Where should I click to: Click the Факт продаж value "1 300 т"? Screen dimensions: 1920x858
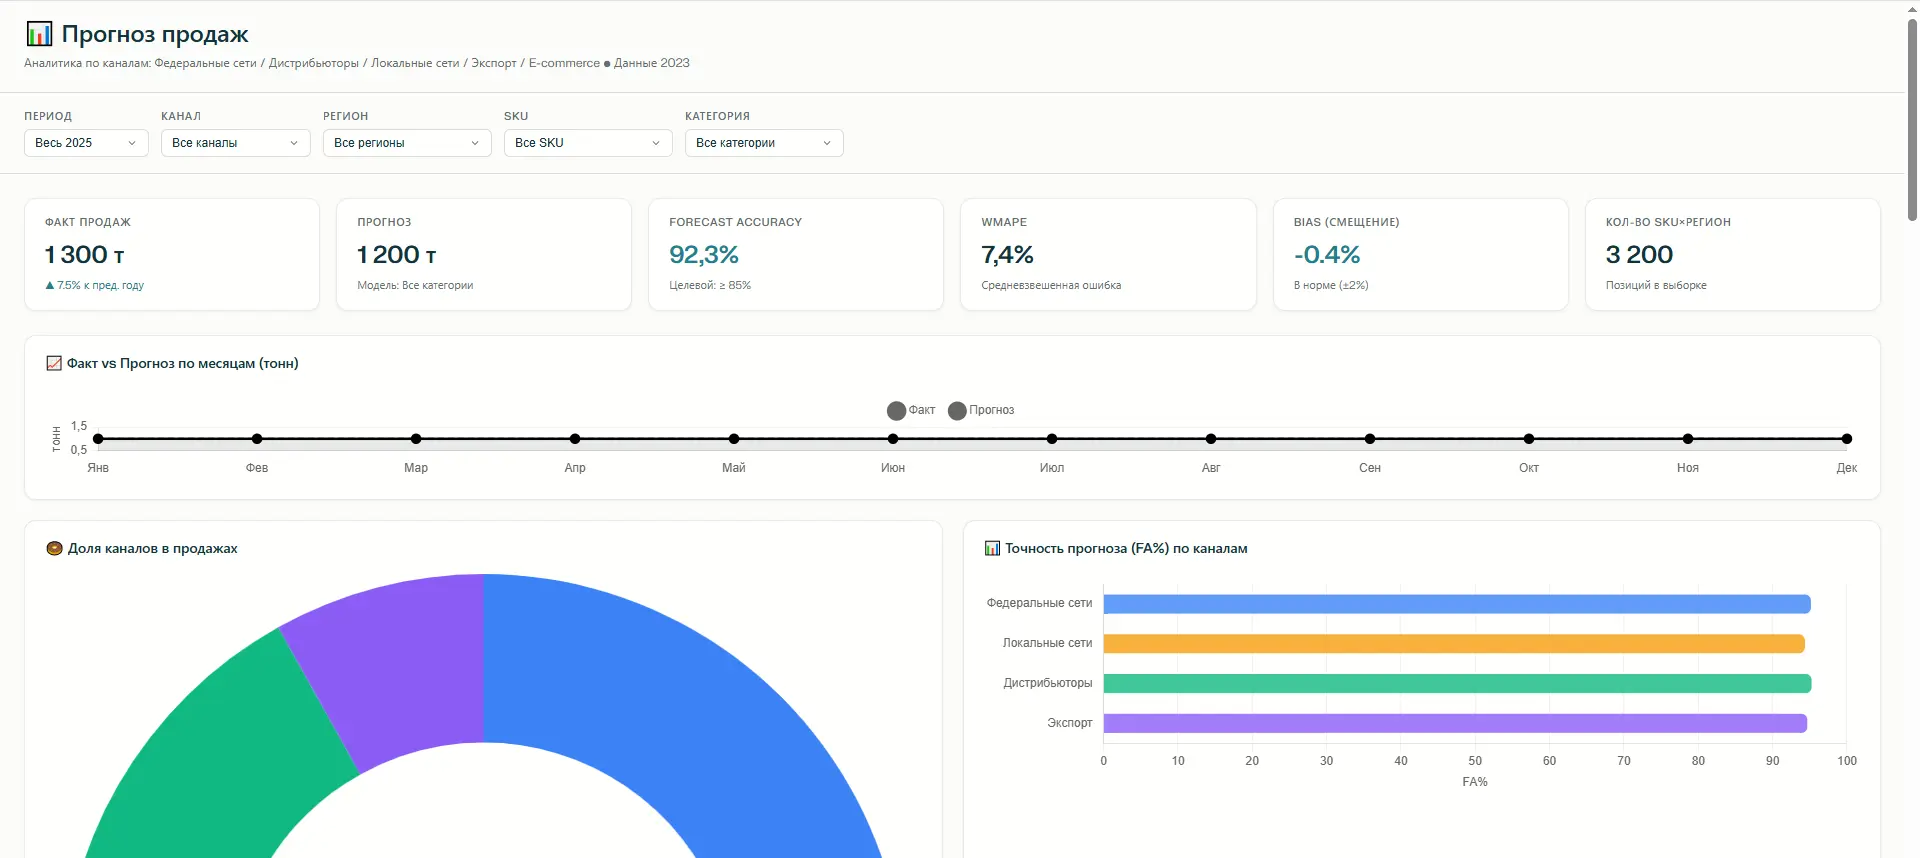[85, 255]
